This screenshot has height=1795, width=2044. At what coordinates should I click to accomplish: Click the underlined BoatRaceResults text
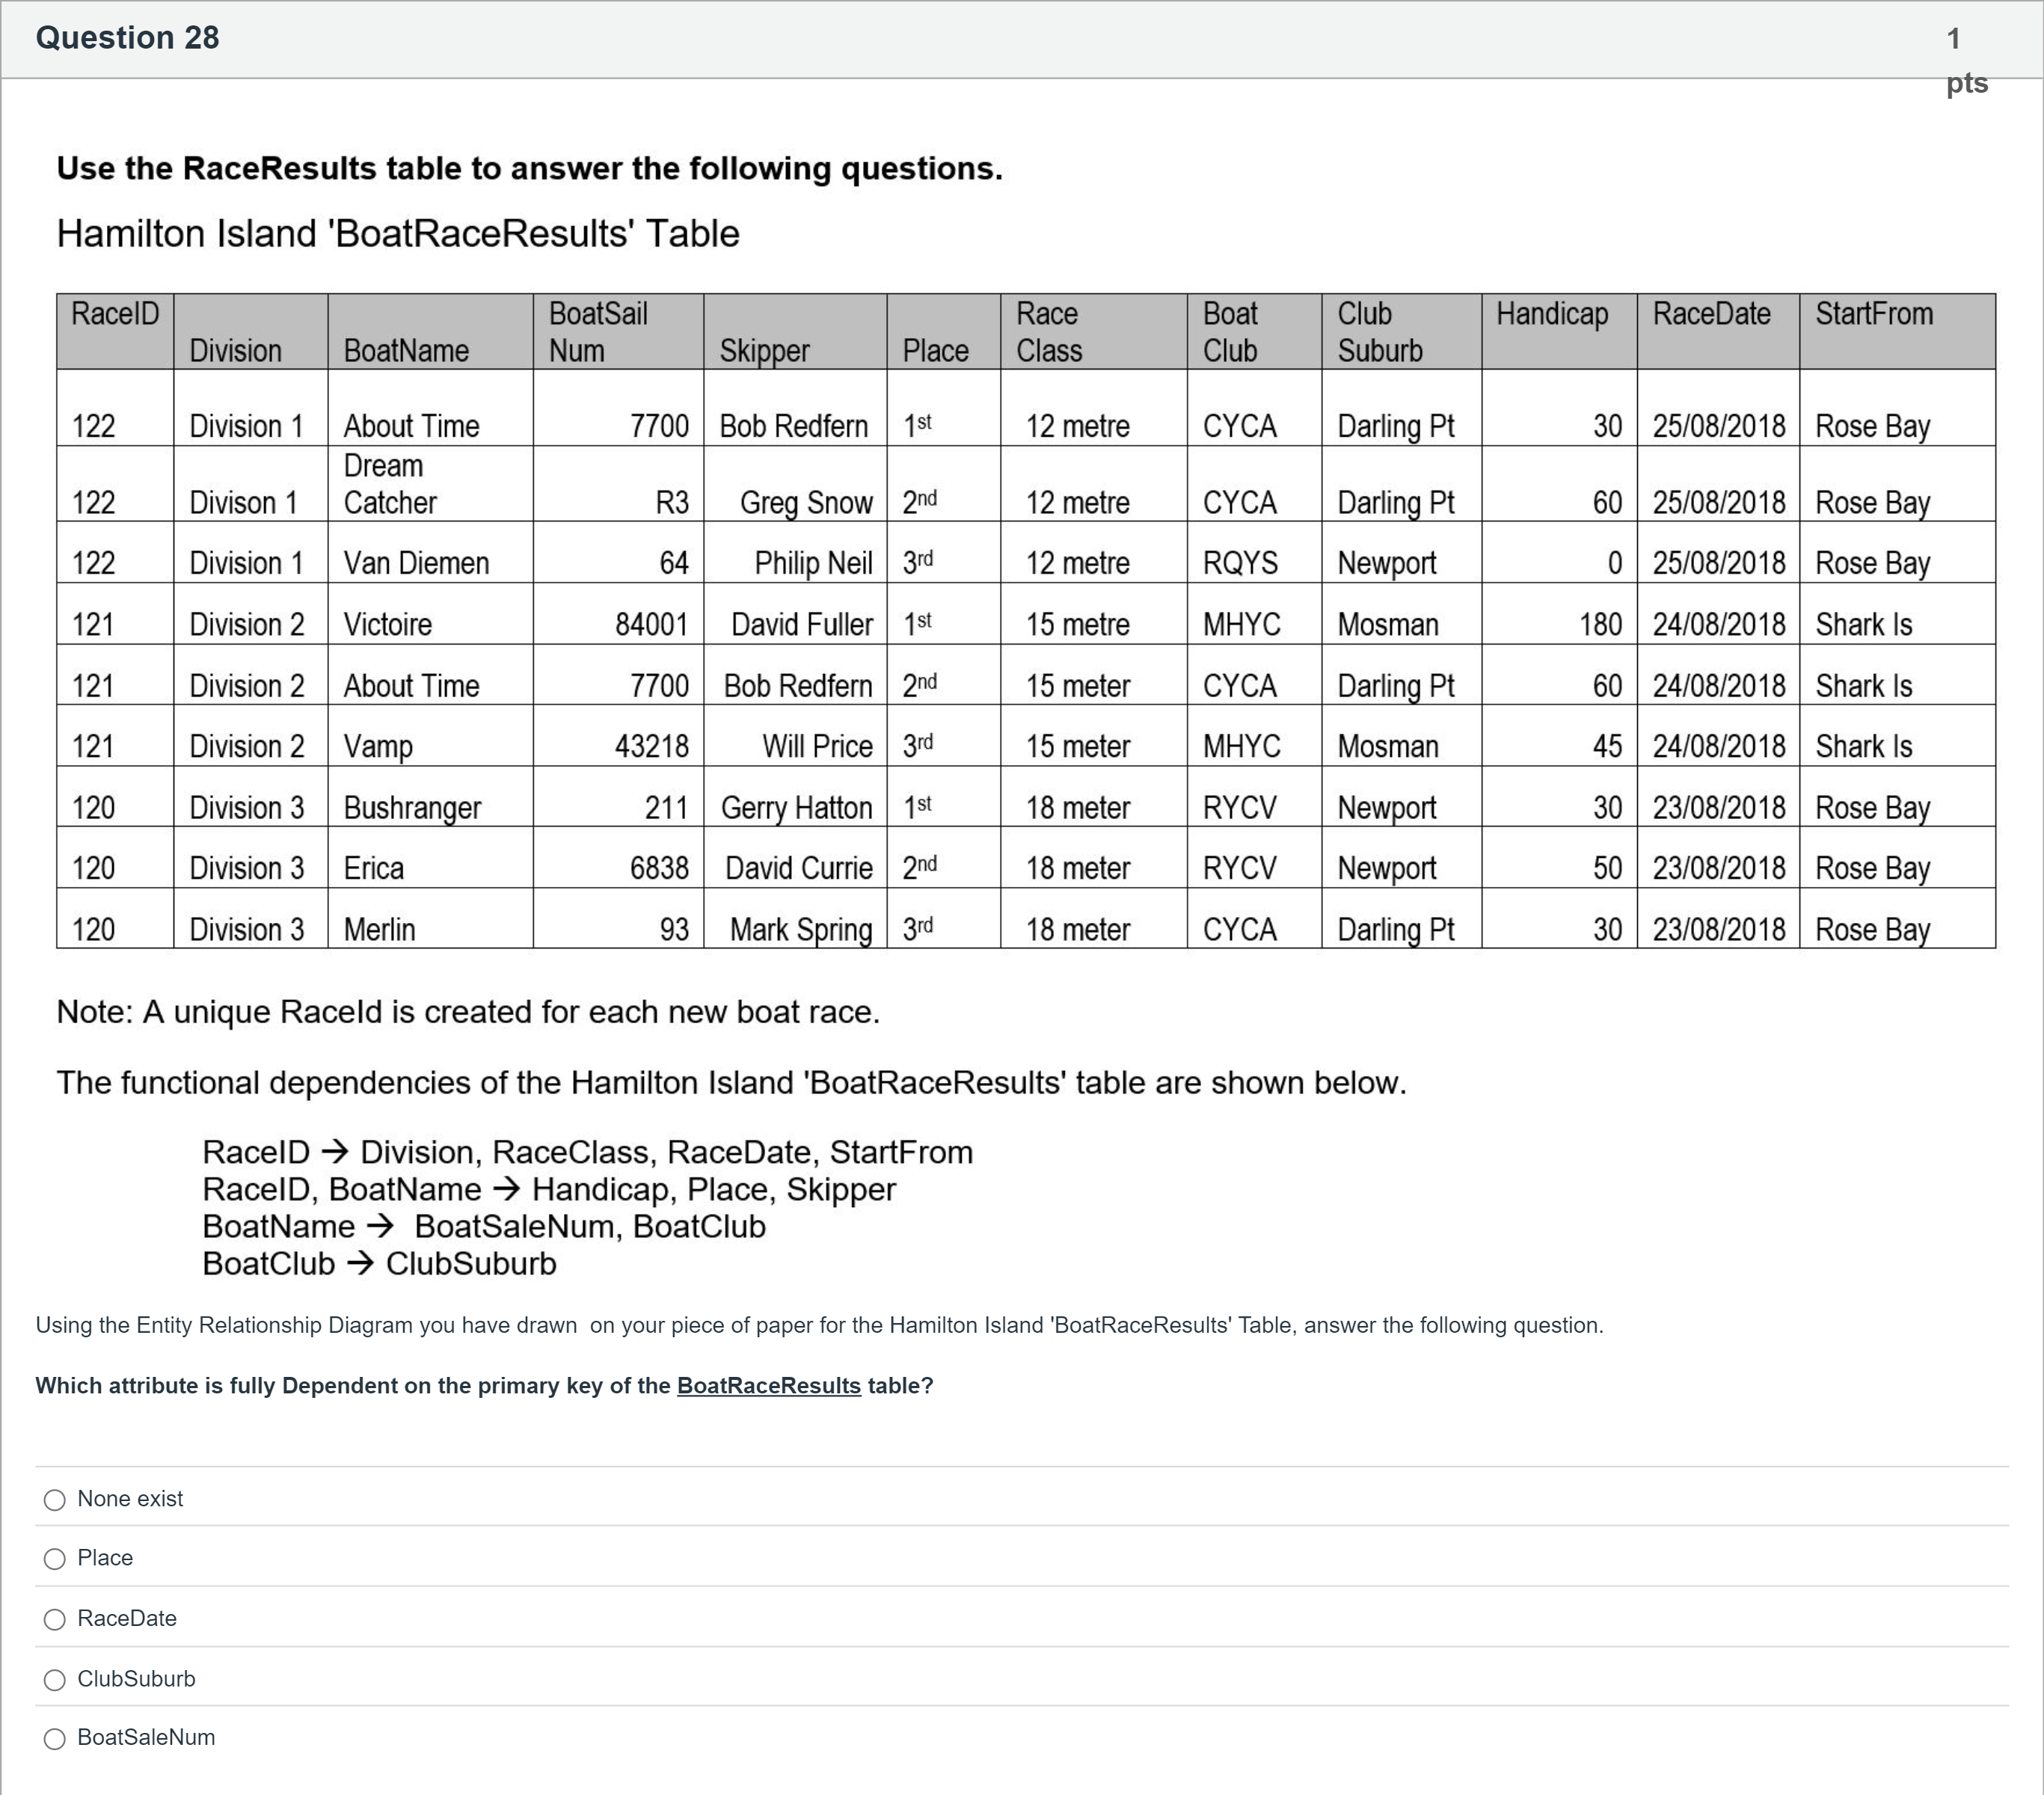(x=768, y=1386)
